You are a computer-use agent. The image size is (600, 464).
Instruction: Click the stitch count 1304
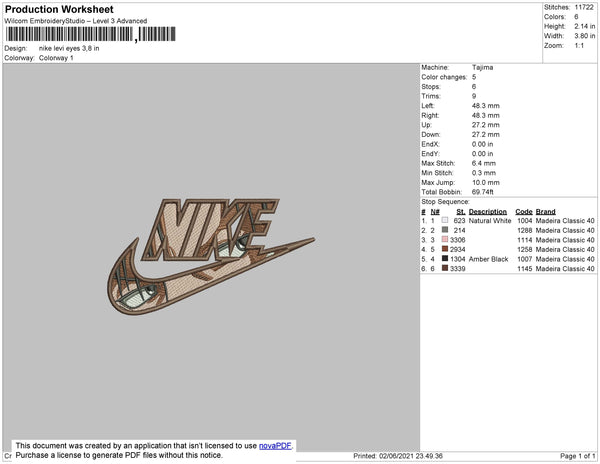tap(458, 259)
